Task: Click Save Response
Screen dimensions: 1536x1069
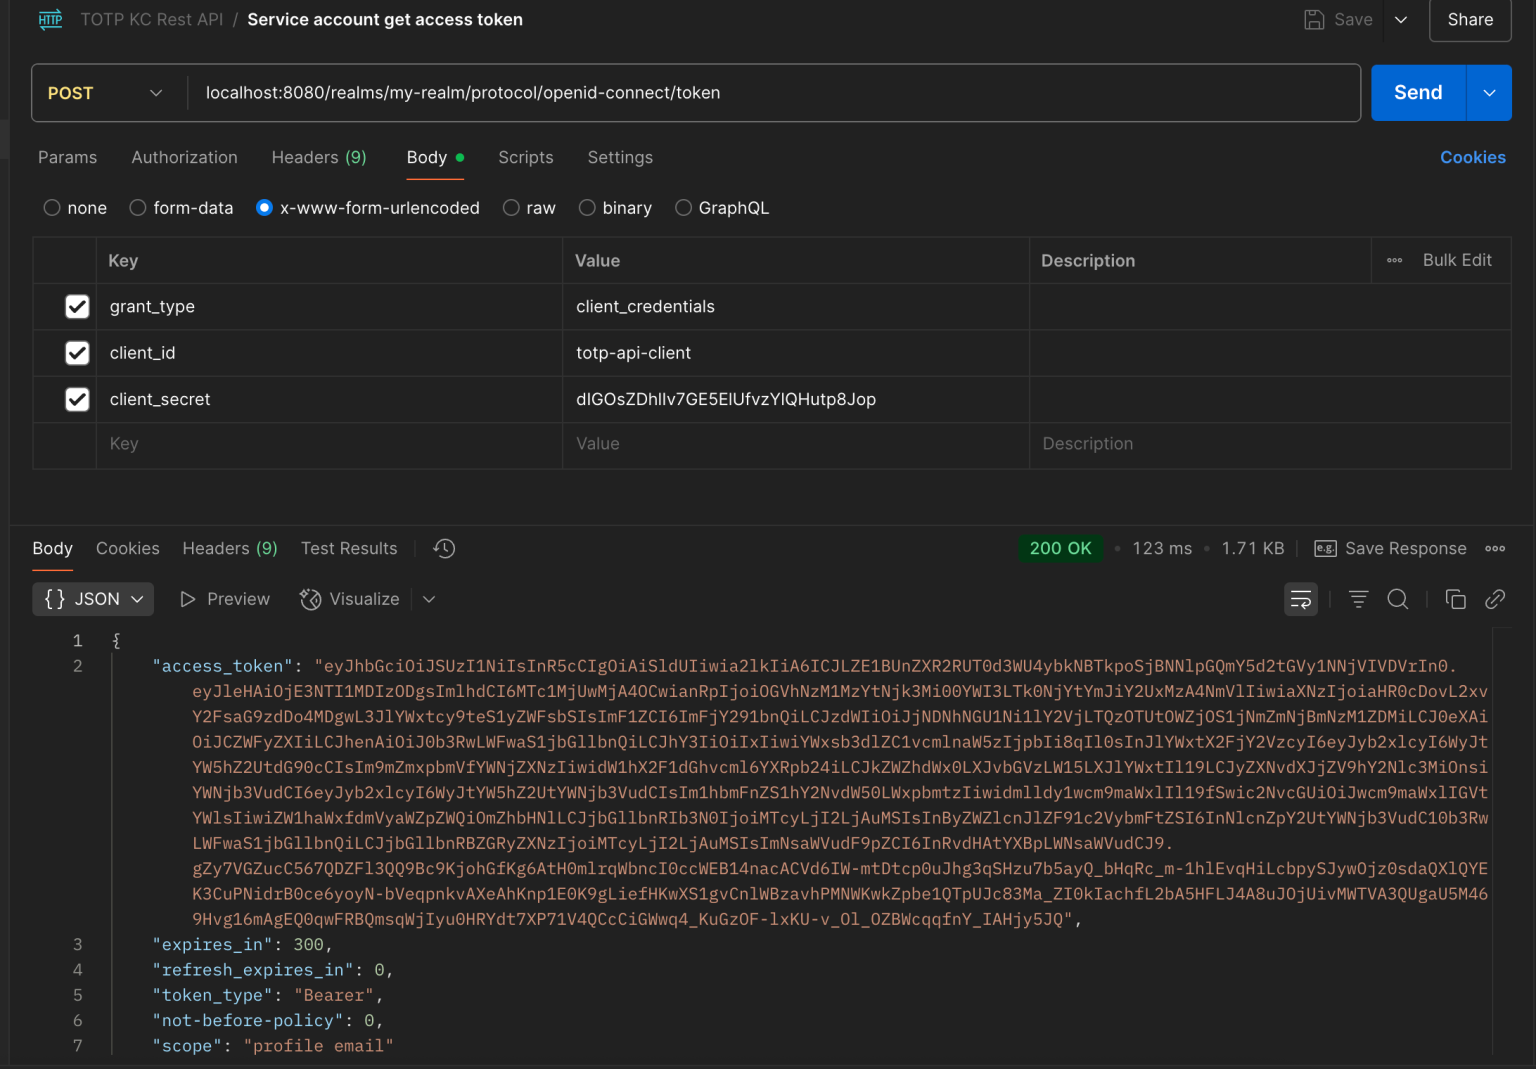Action: click(x=1390, y=548)
